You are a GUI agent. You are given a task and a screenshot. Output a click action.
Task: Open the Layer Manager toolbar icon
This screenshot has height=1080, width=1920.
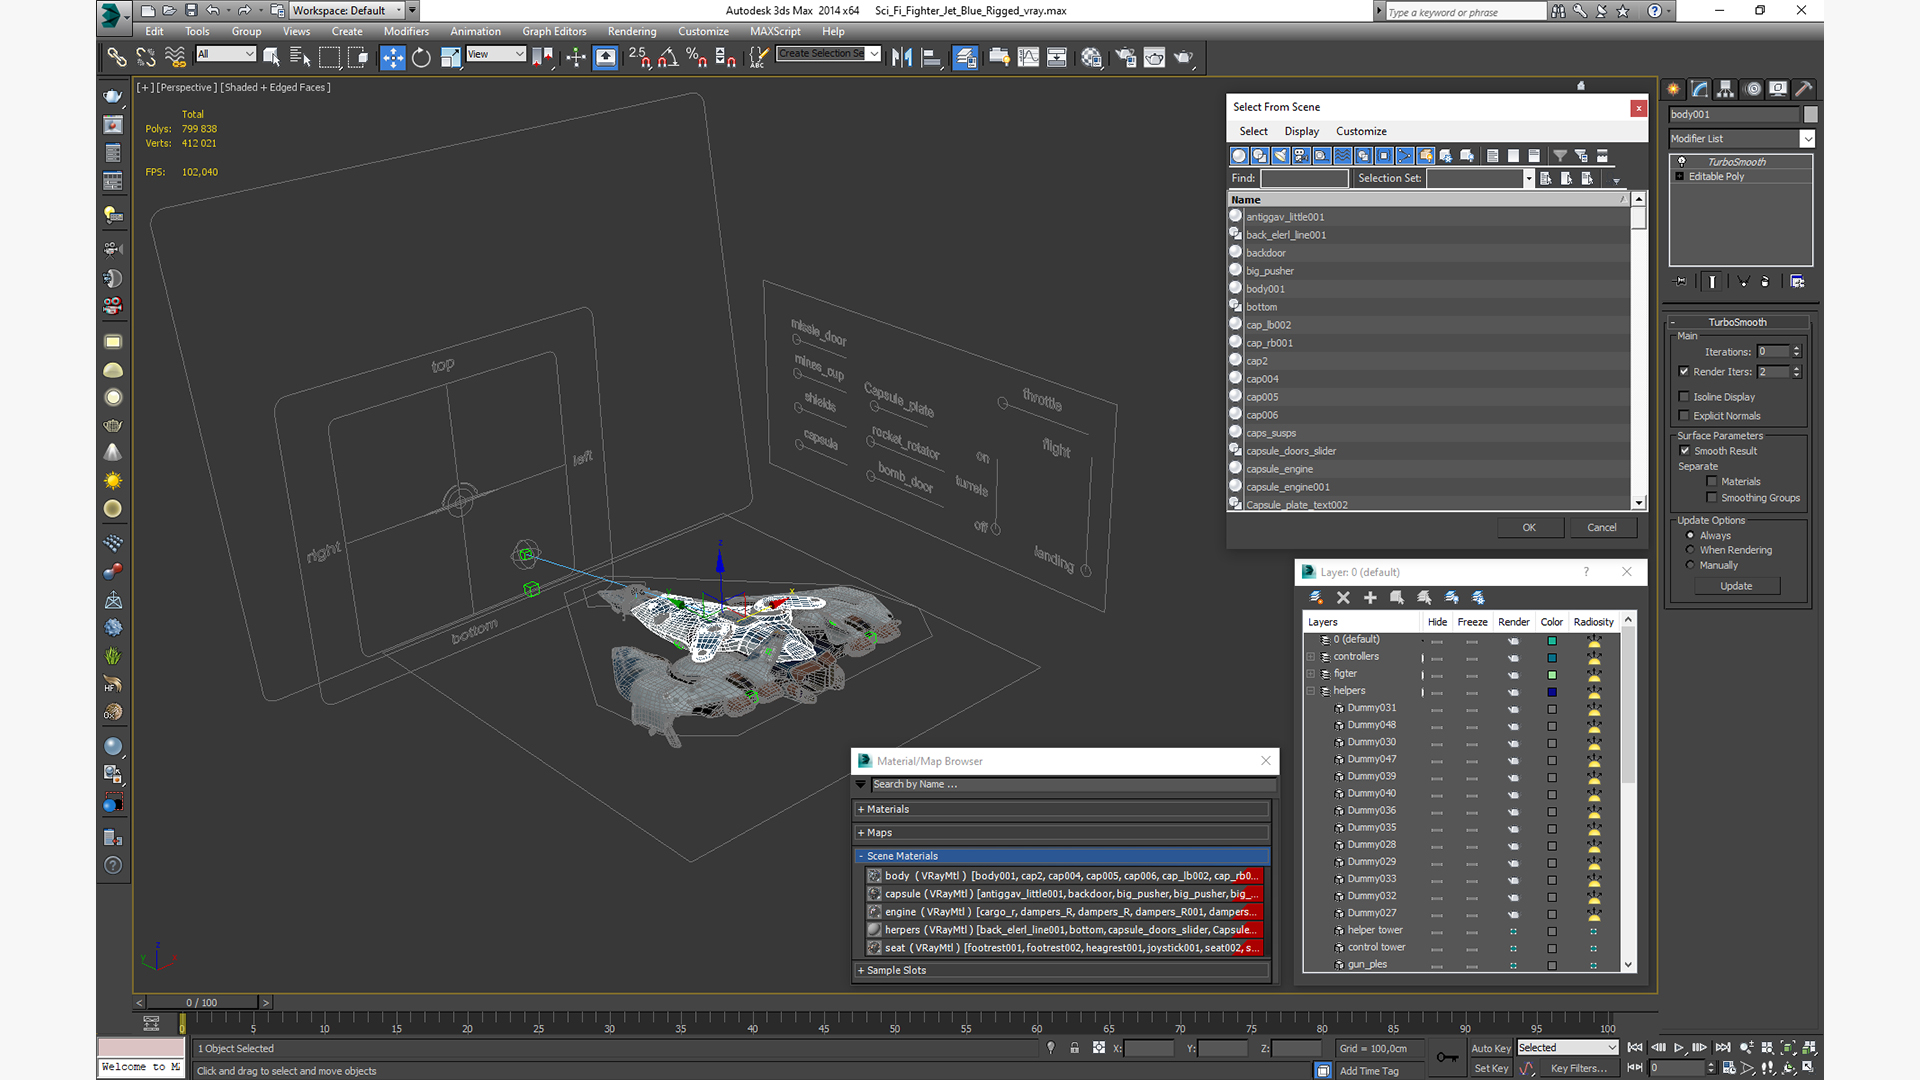pos(965,57)
